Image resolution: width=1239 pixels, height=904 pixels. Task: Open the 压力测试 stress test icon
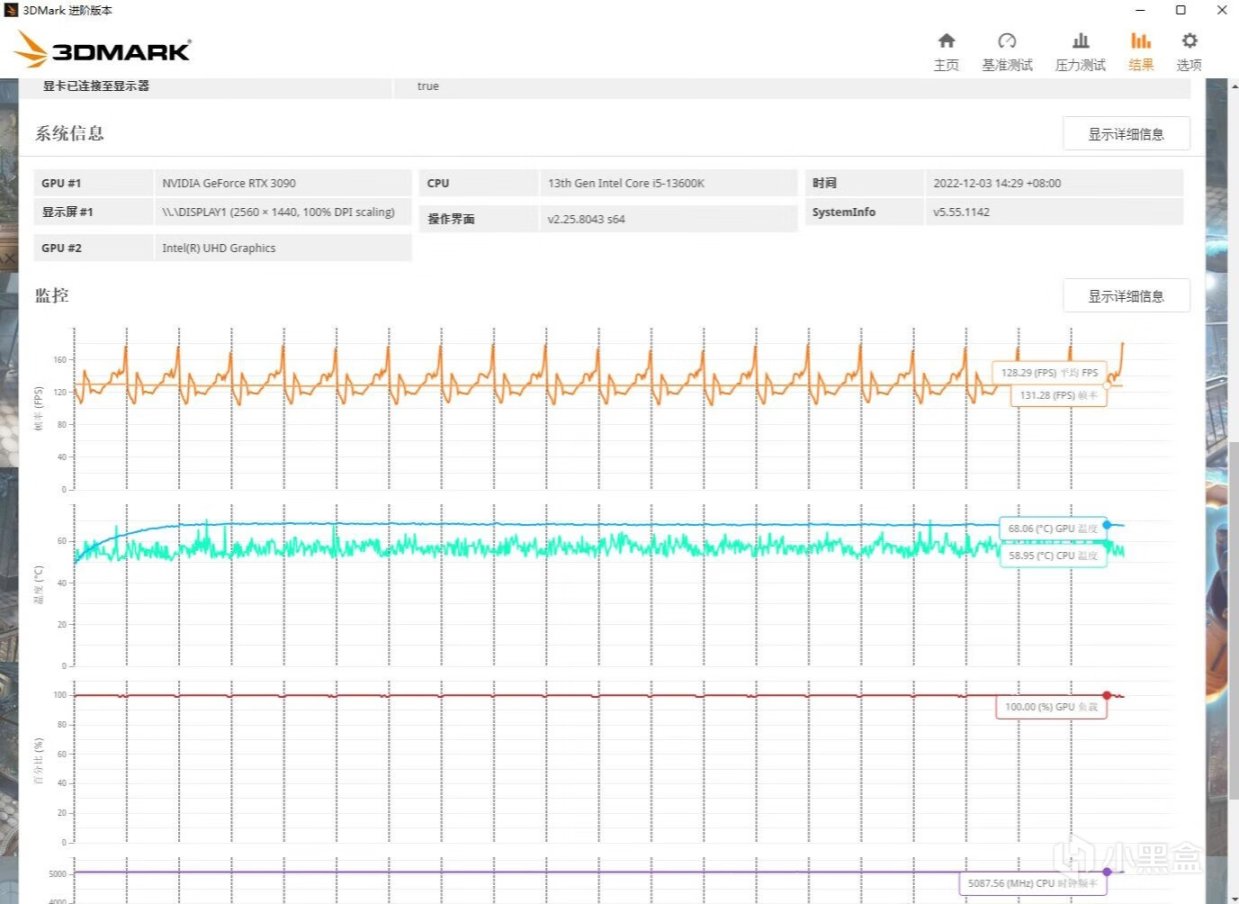[x=1080, y=41]
